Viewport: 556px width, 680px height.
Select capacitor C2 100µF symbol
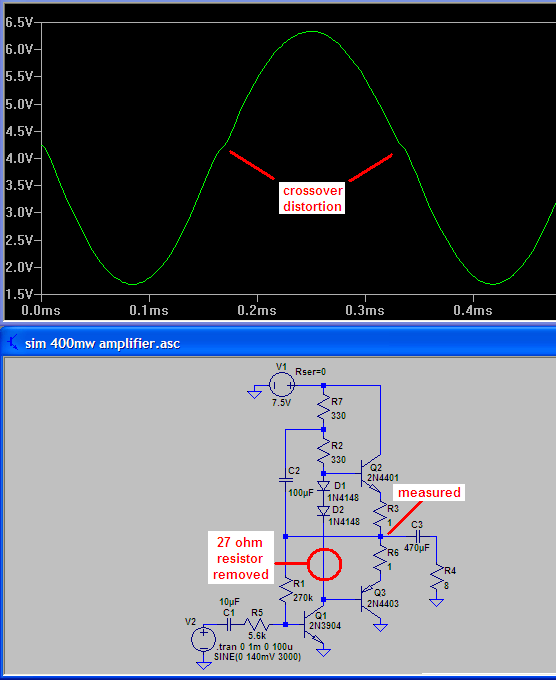tap(285, 480)
